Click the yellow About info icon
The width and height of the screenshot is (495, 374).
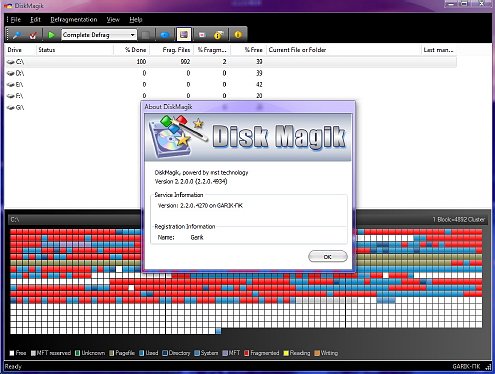click(238, 35)
